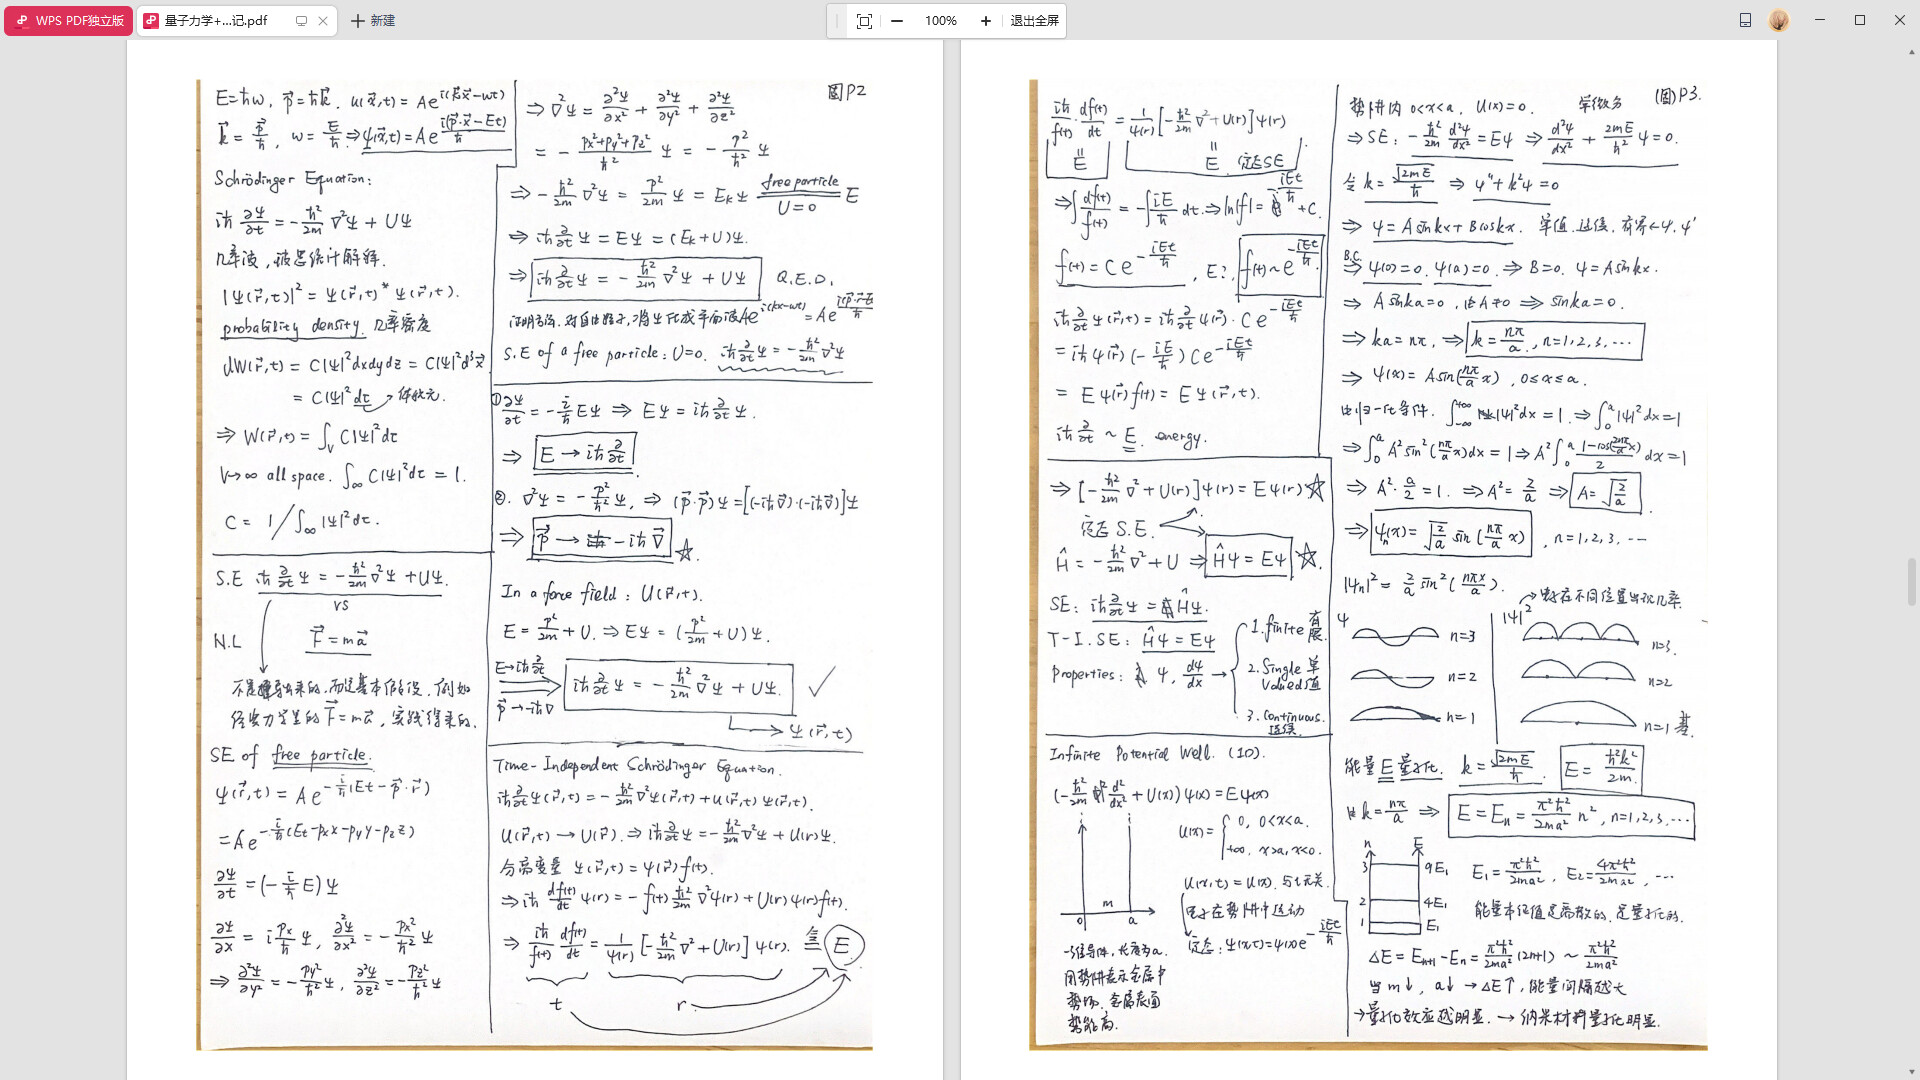1920x1080 pixels.
Task: Open the user avatar profile
Action: point(1779,20)
